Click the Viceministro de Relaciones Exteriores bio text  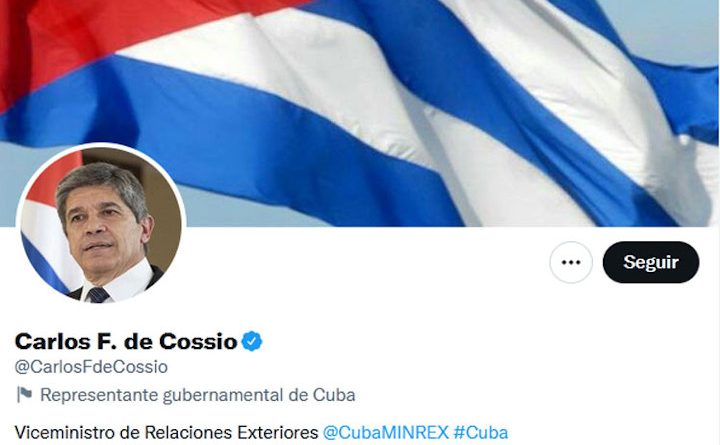166,432
